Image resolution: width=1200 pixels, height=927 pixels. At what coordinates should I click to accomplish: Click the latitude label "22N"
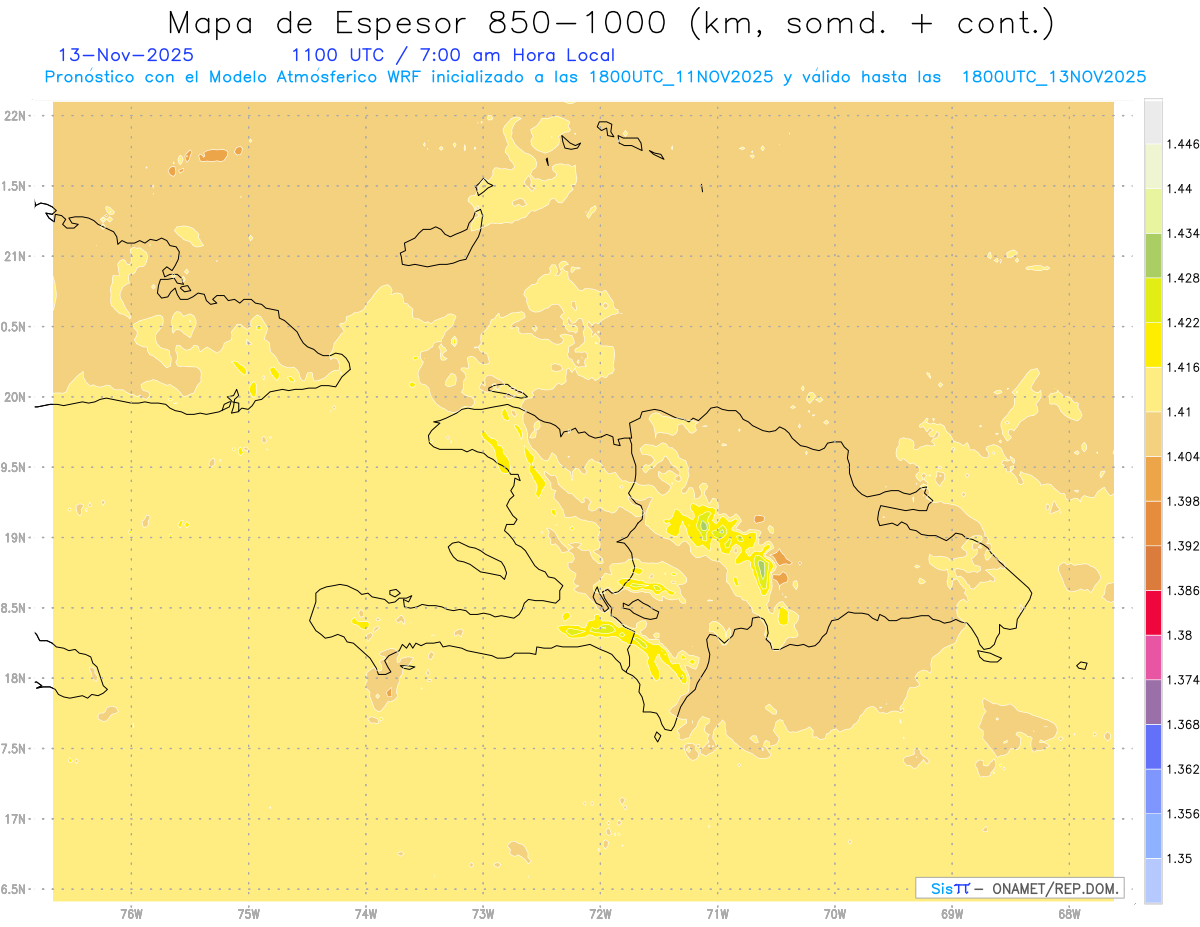tap(16, 116)
